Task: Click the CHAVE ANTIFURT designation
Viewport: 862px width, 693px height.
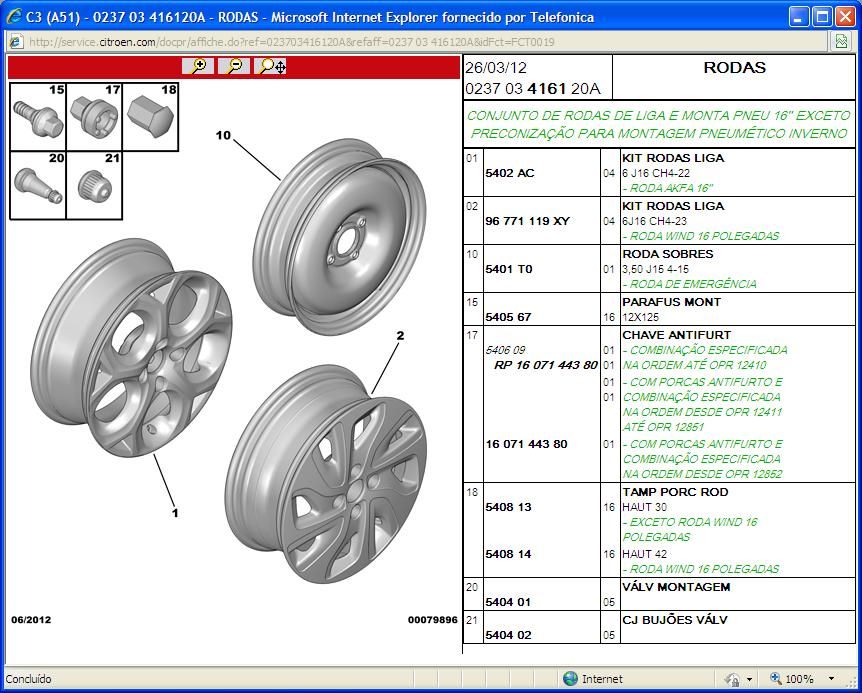Action: pyautogui.click(x=676, y=335)
